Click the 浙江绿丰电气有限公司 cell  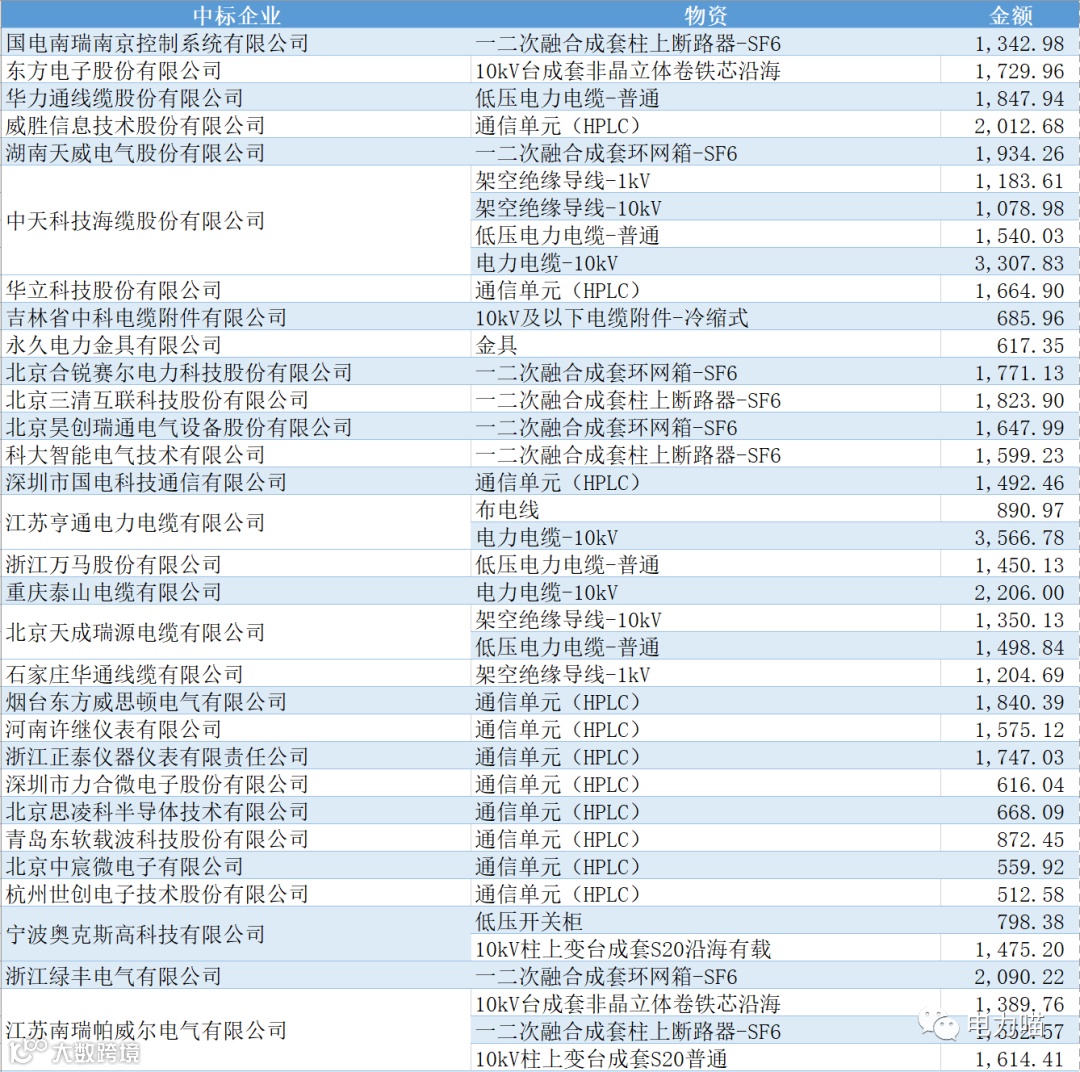[236, 976]
